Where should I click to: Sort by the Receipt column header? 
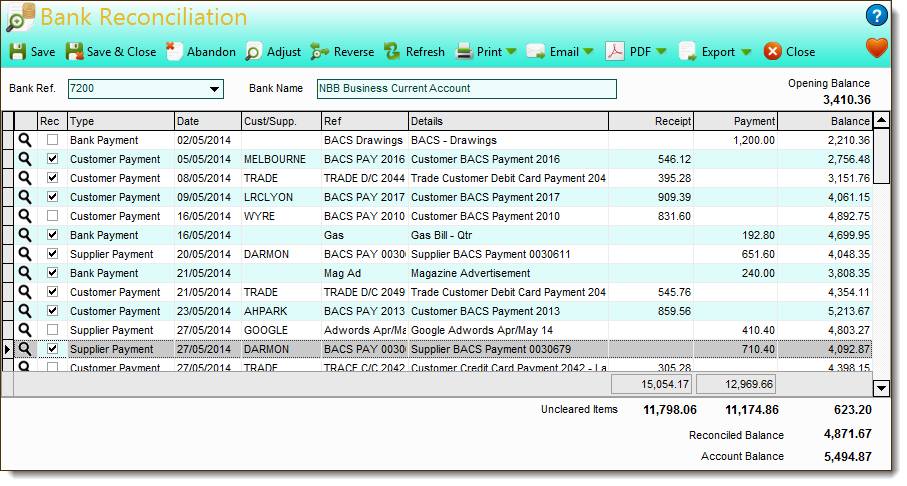point(651,121)
